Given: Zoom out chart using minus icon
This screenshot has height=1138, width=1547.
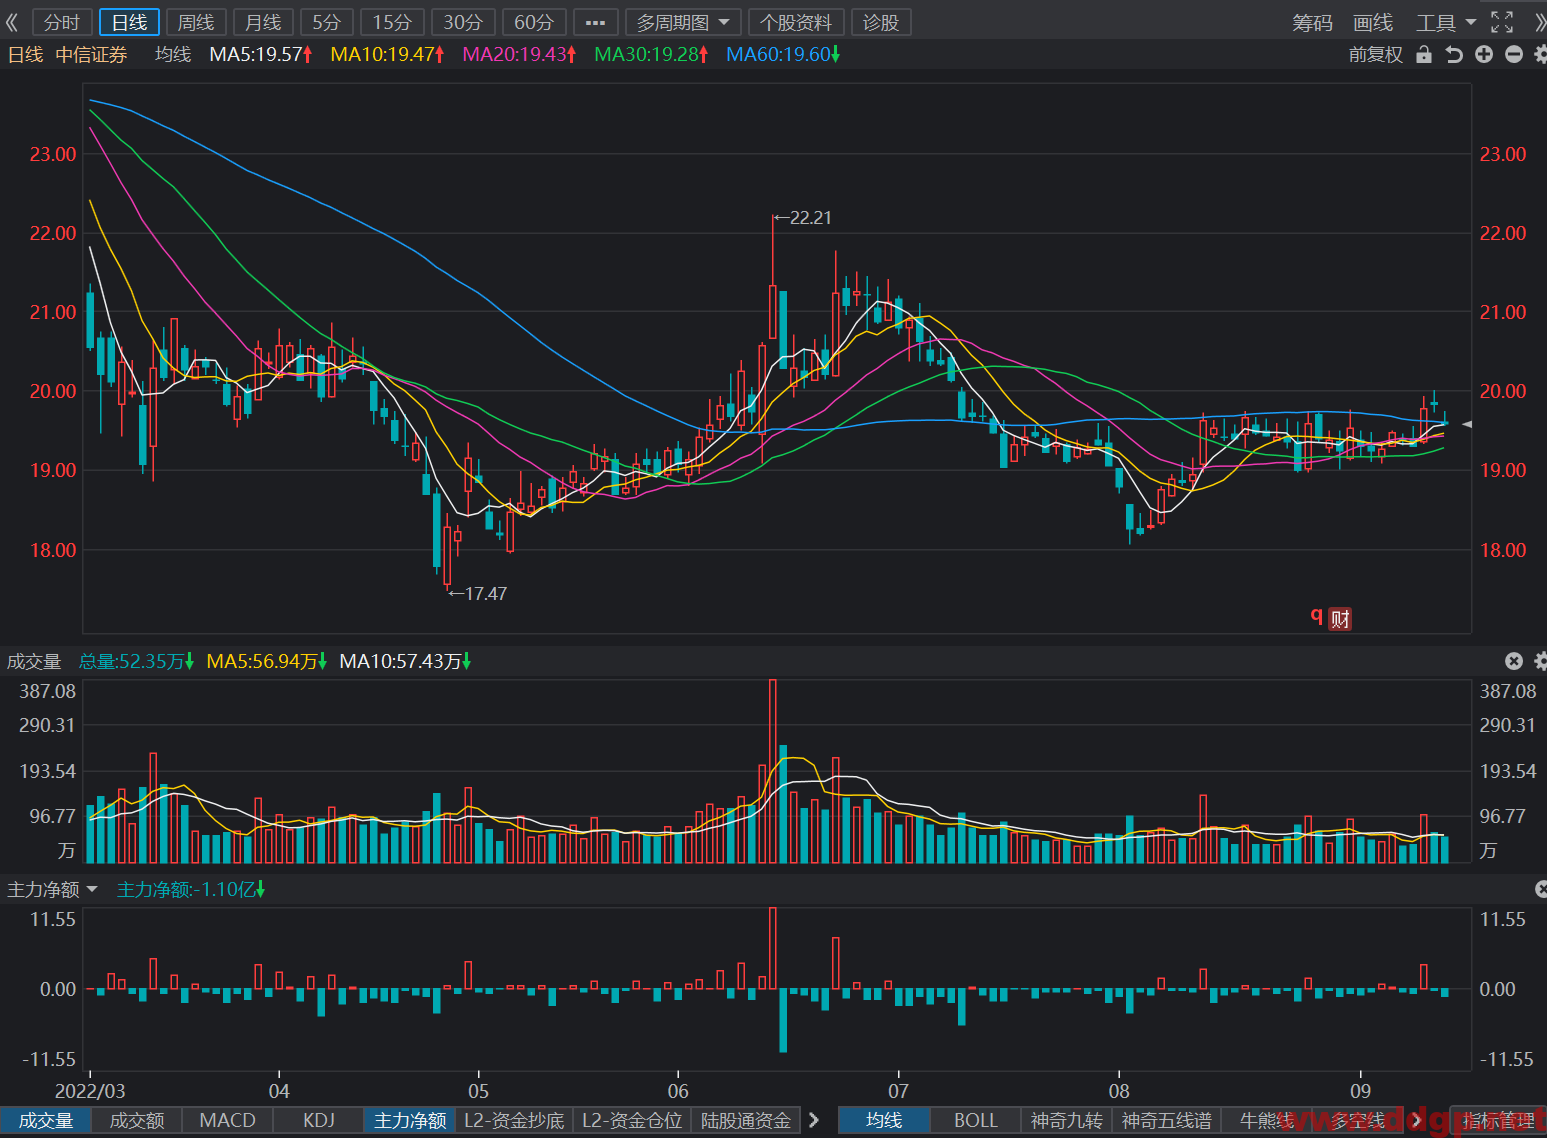Looking at the screenshot, I should pos(1514,55).
